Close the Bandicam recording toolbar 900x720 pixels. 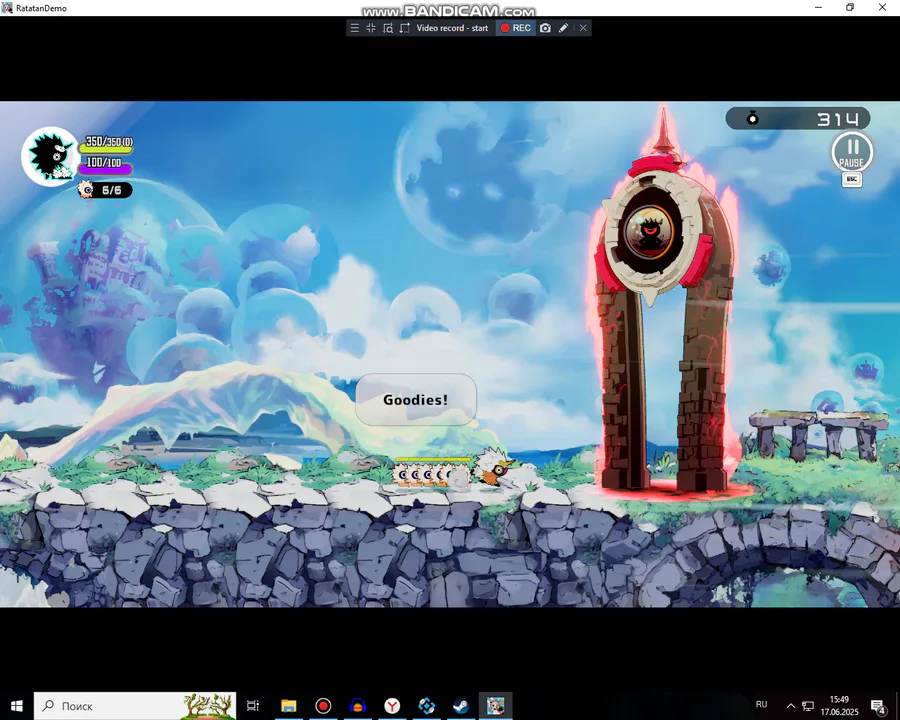583,28
